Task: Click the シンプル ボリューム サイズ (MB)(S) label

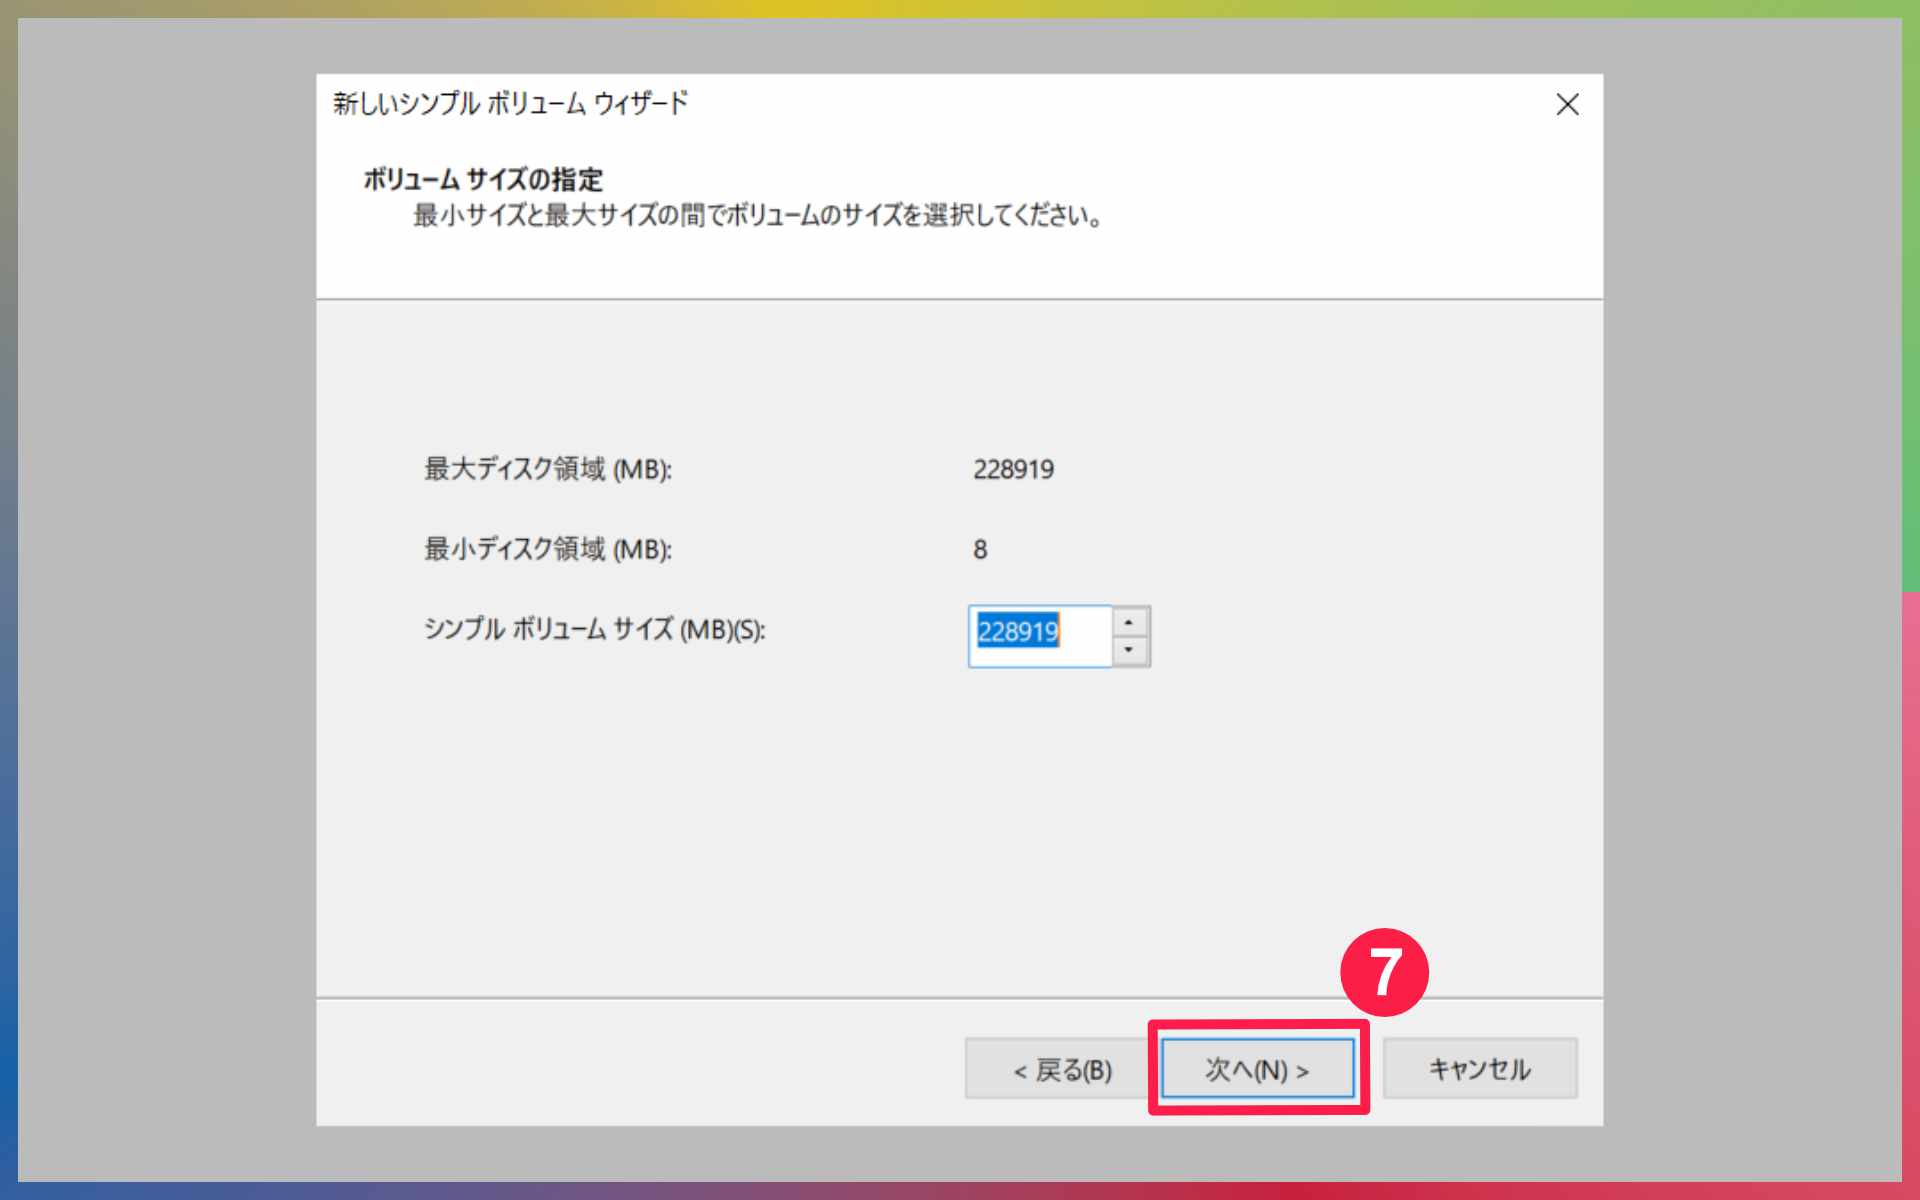Action: pos(594,630)
